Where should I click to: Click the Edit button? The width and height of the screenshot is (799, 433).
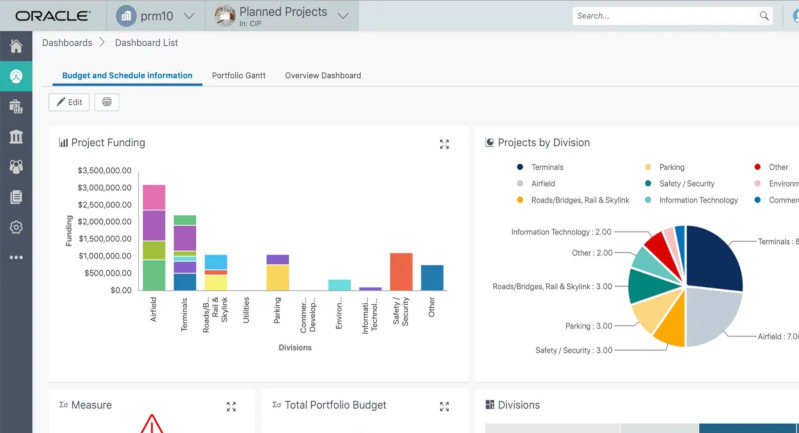click(69, 102)
